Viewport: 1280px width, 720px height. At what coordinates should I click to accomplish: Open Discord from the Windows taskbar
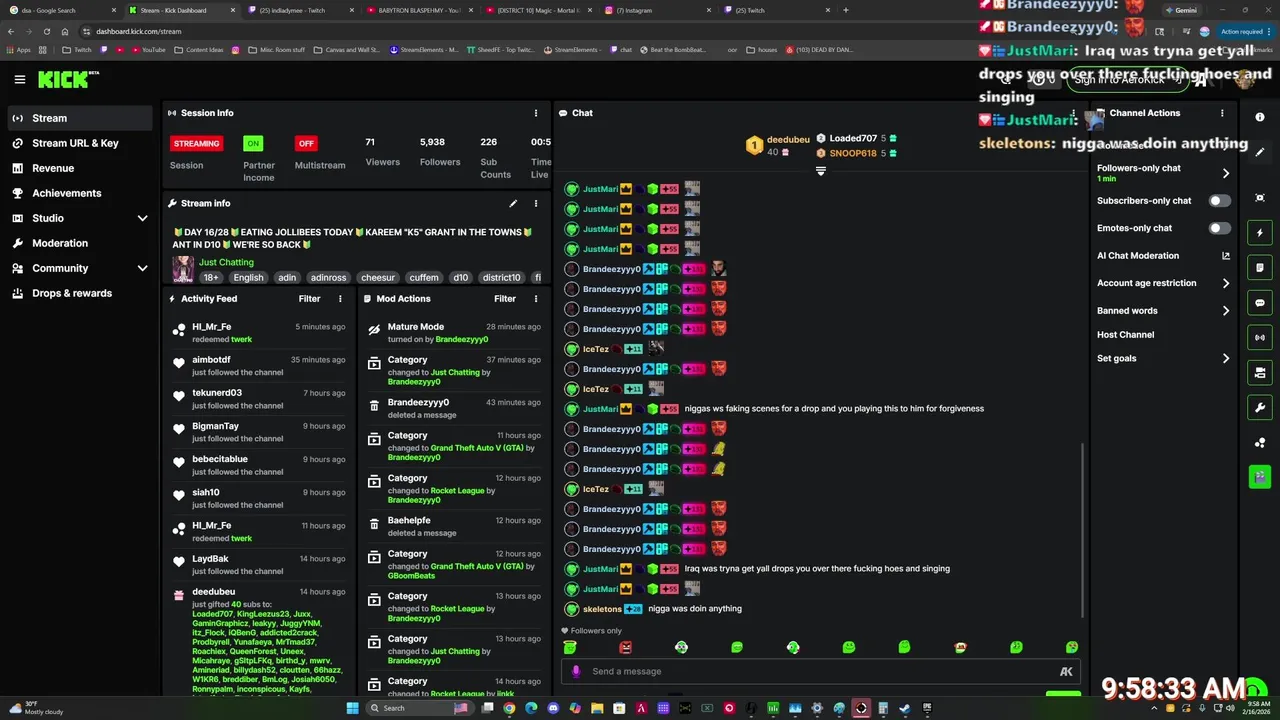(x=553, y=708)
